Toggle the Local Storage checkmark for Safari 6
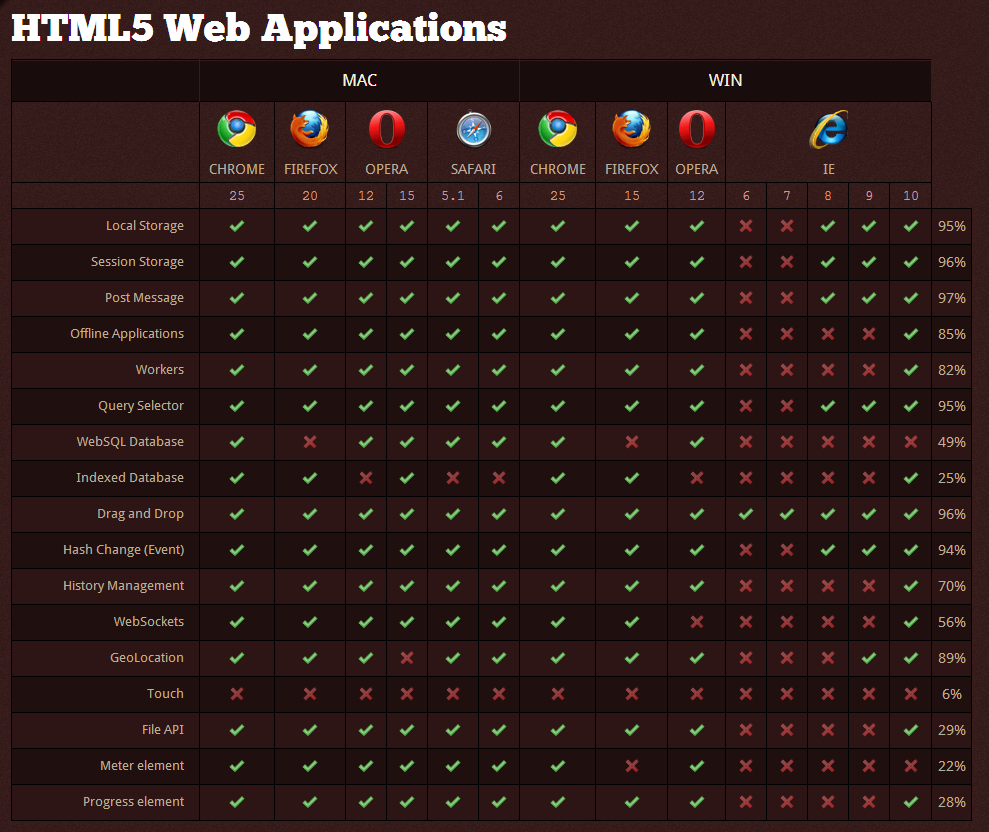 tap(498, 226)
